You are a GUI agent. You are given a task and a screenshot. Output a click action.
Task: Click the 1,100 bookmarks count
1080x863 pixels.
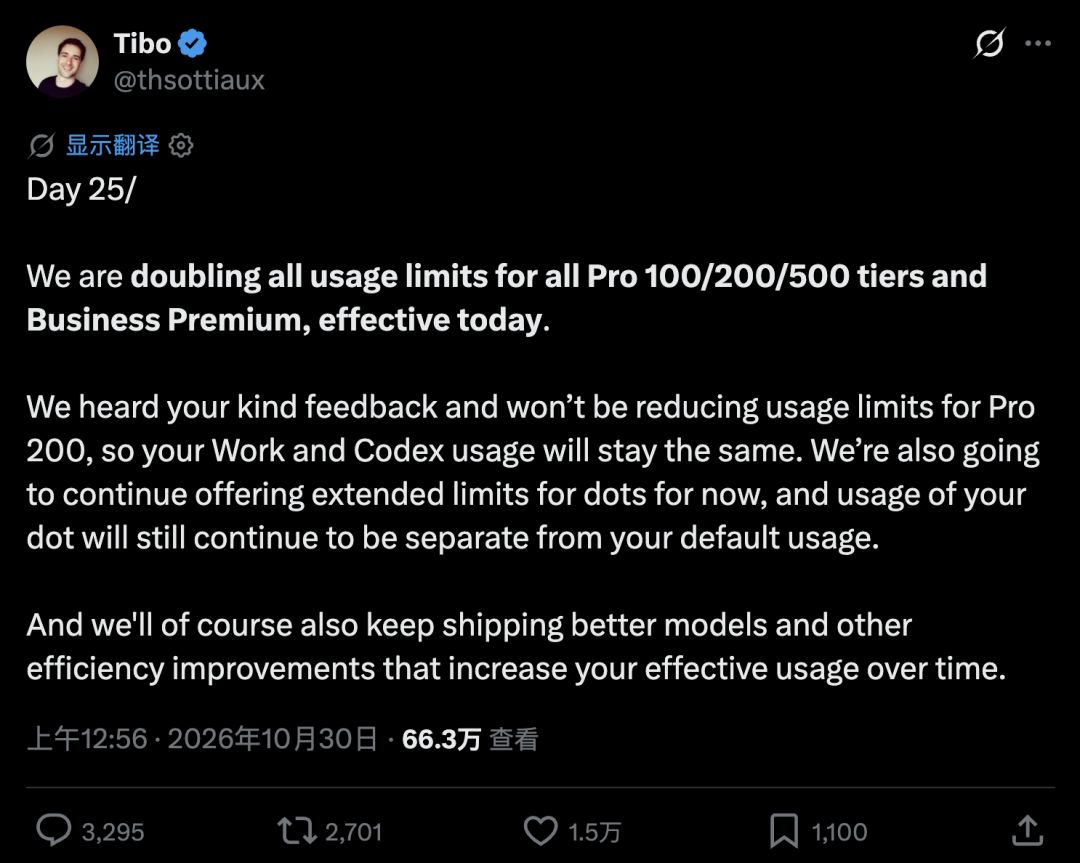pyautogui.click(x=839, y=832)
